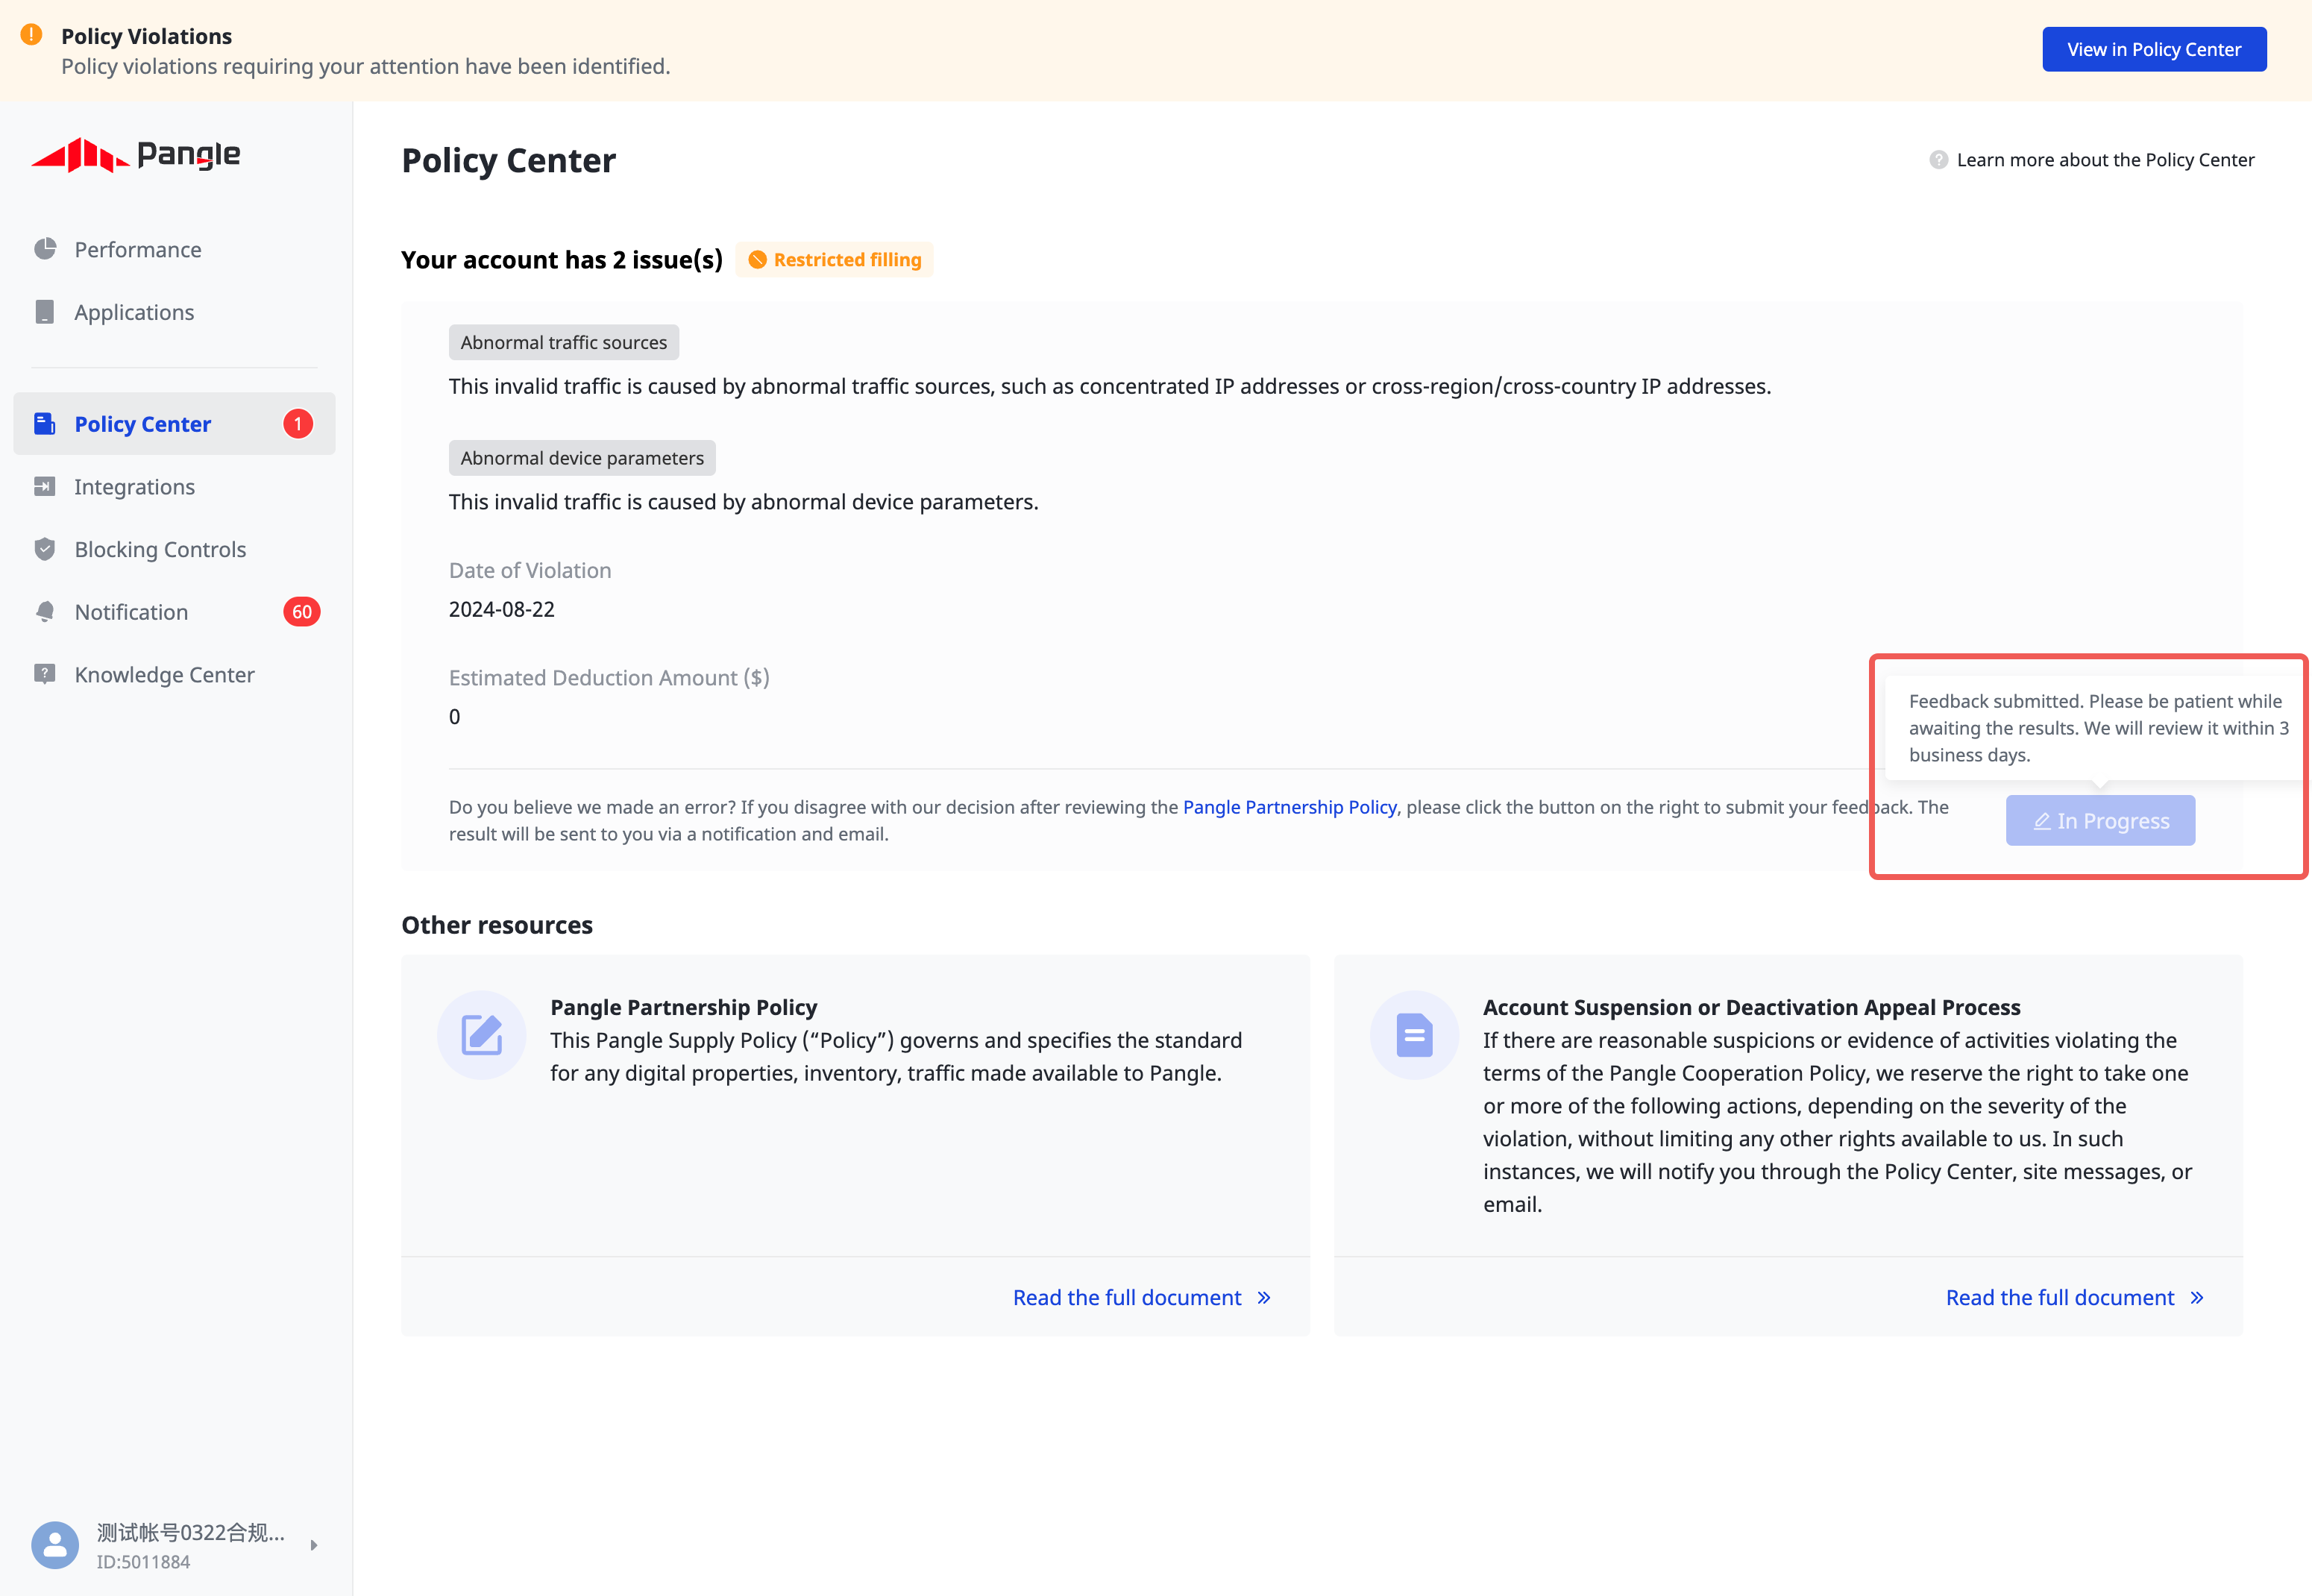Click the pencil icon on In Progress button
The image size is (2312, 1596).
click(2042, 821)
